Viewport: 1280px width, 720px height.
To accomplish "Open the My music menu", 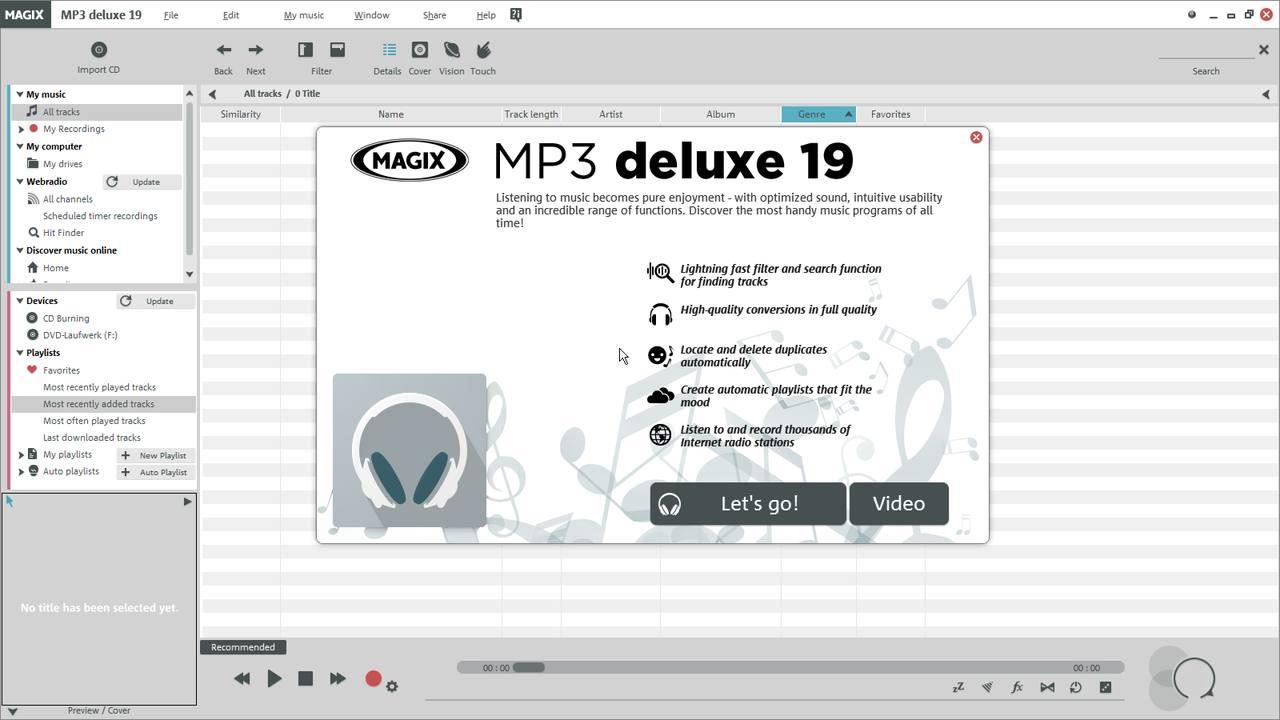I will tap(303, 14).
